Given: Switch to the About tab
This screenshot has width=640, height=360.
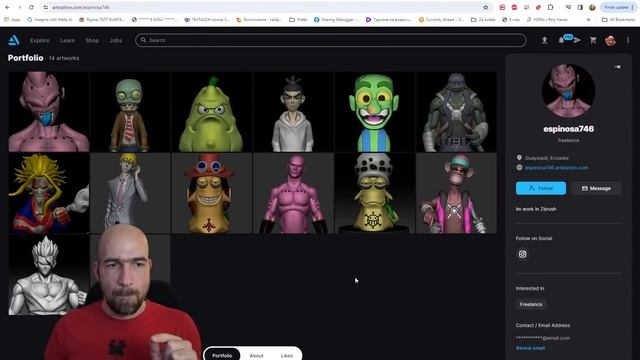Looking at the screenshot, I should (256, 356).
